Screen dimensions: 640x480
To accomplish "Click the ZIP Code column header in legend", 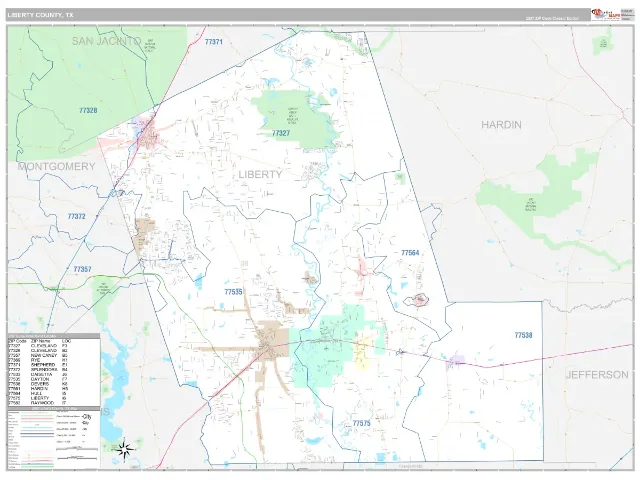I will 18,341.
